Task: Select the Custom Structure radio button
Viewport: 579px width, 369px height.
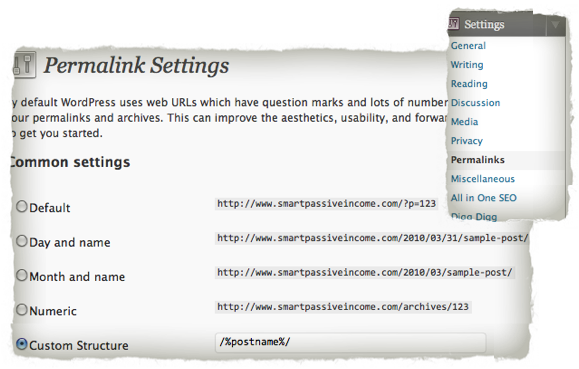Action: (22, 344)
